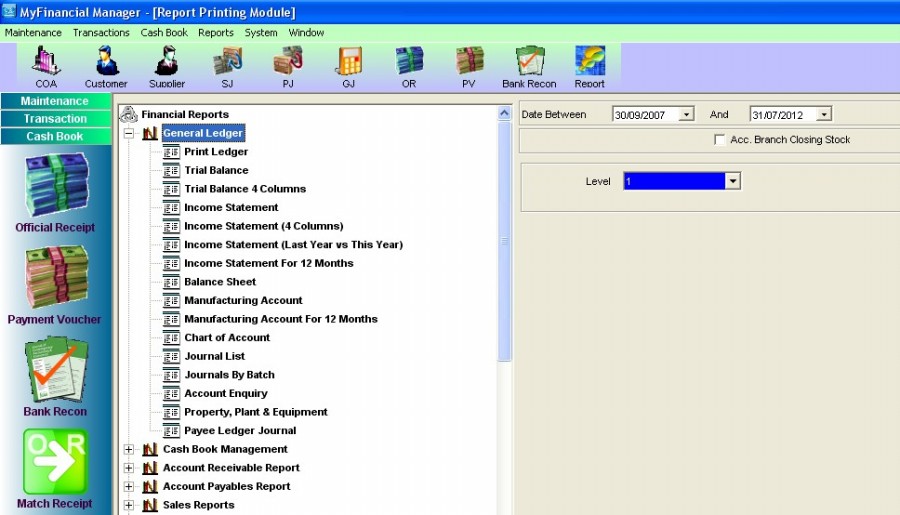Open the Bank Recon toolbar icon
The height and width of the screenshot is (515, 900).
click(x=529, y=61)
